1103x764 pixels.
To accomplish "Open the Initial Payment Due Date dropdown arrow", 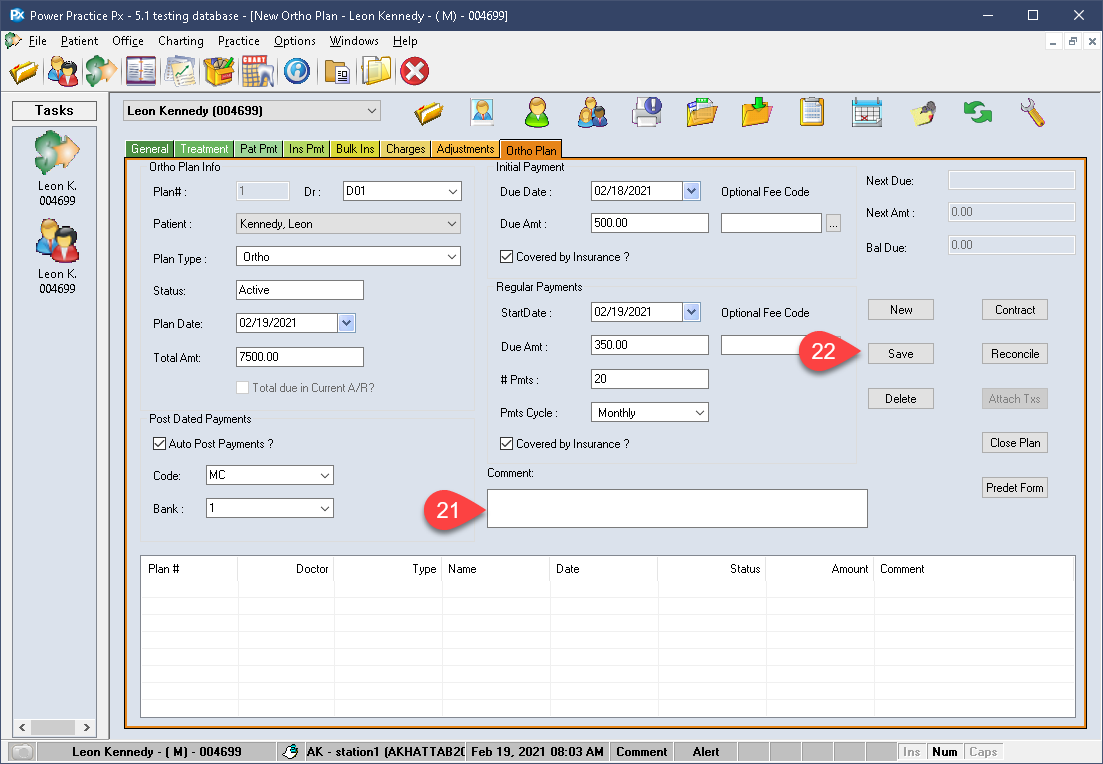I will [x=691, y=191].
